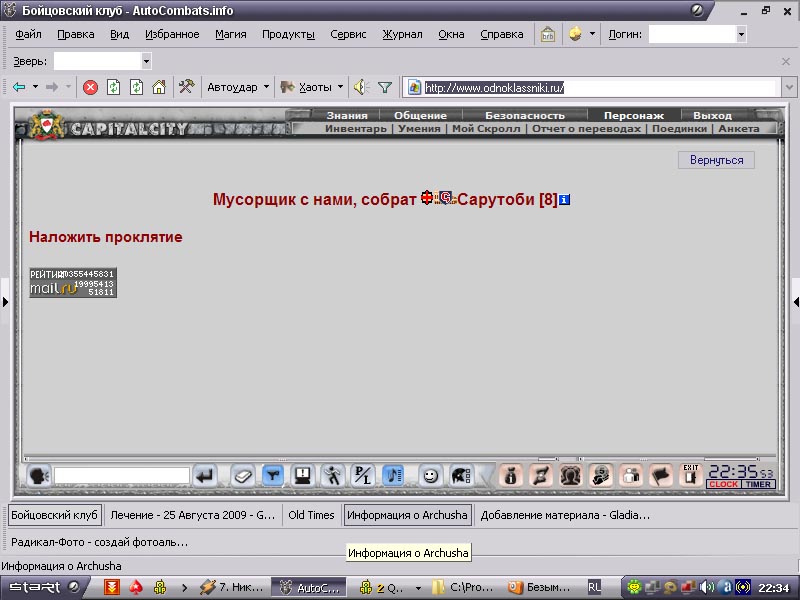This screenshot has height=600, width=800.
Task: Open the Безопасность game menu
Action: (524, 115)
